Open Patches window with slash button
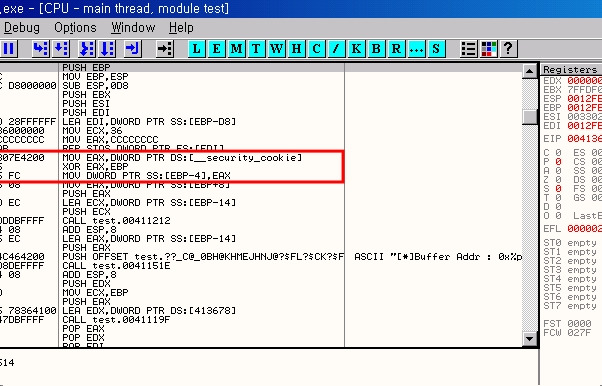602x386 pixels. click(x=336, y=49)
